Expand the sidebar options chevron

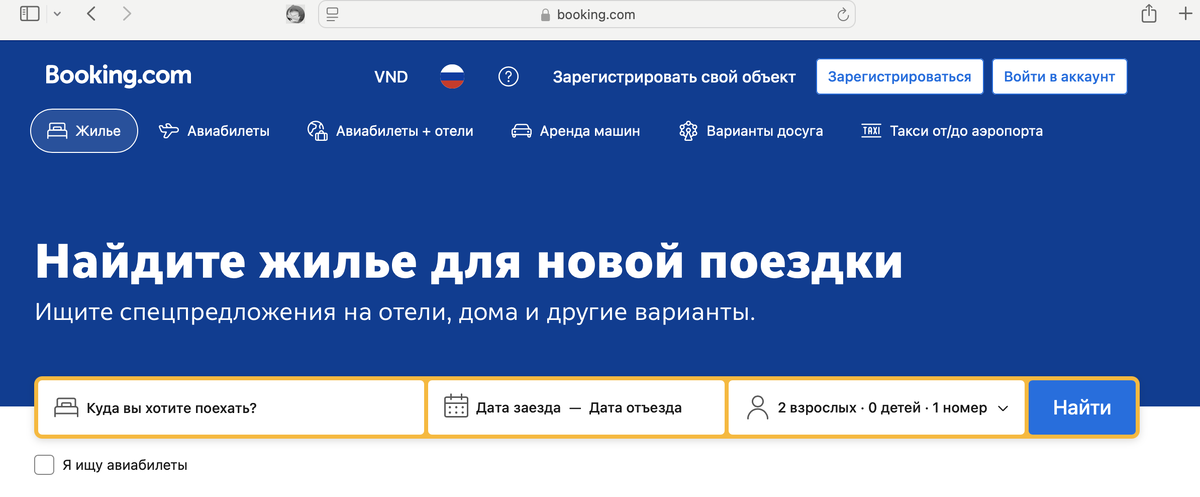tap(56, 14)
